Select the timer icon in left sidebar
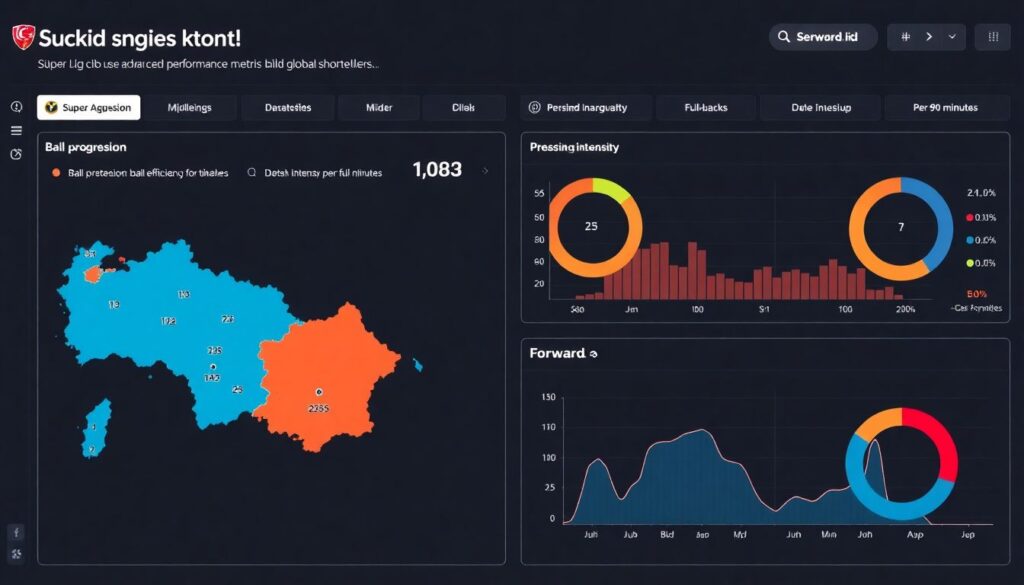1024x585 pixels. point(16,153)
